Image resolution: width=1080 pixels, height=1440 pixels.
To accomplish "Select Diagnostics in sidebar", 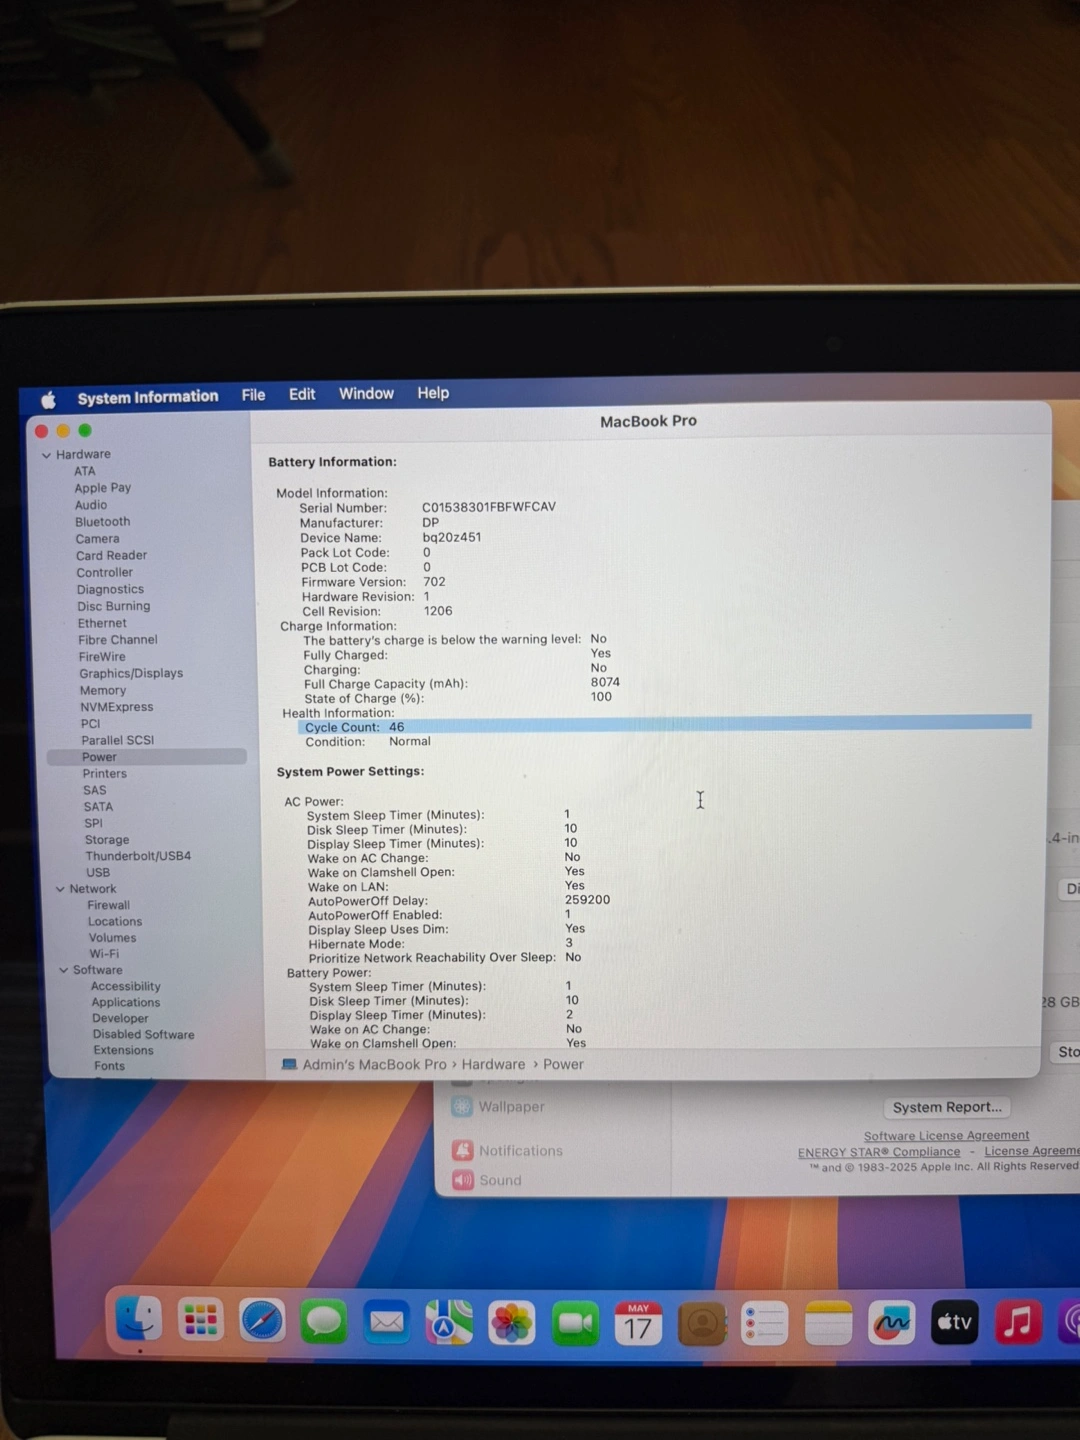I will click(110, 590).
